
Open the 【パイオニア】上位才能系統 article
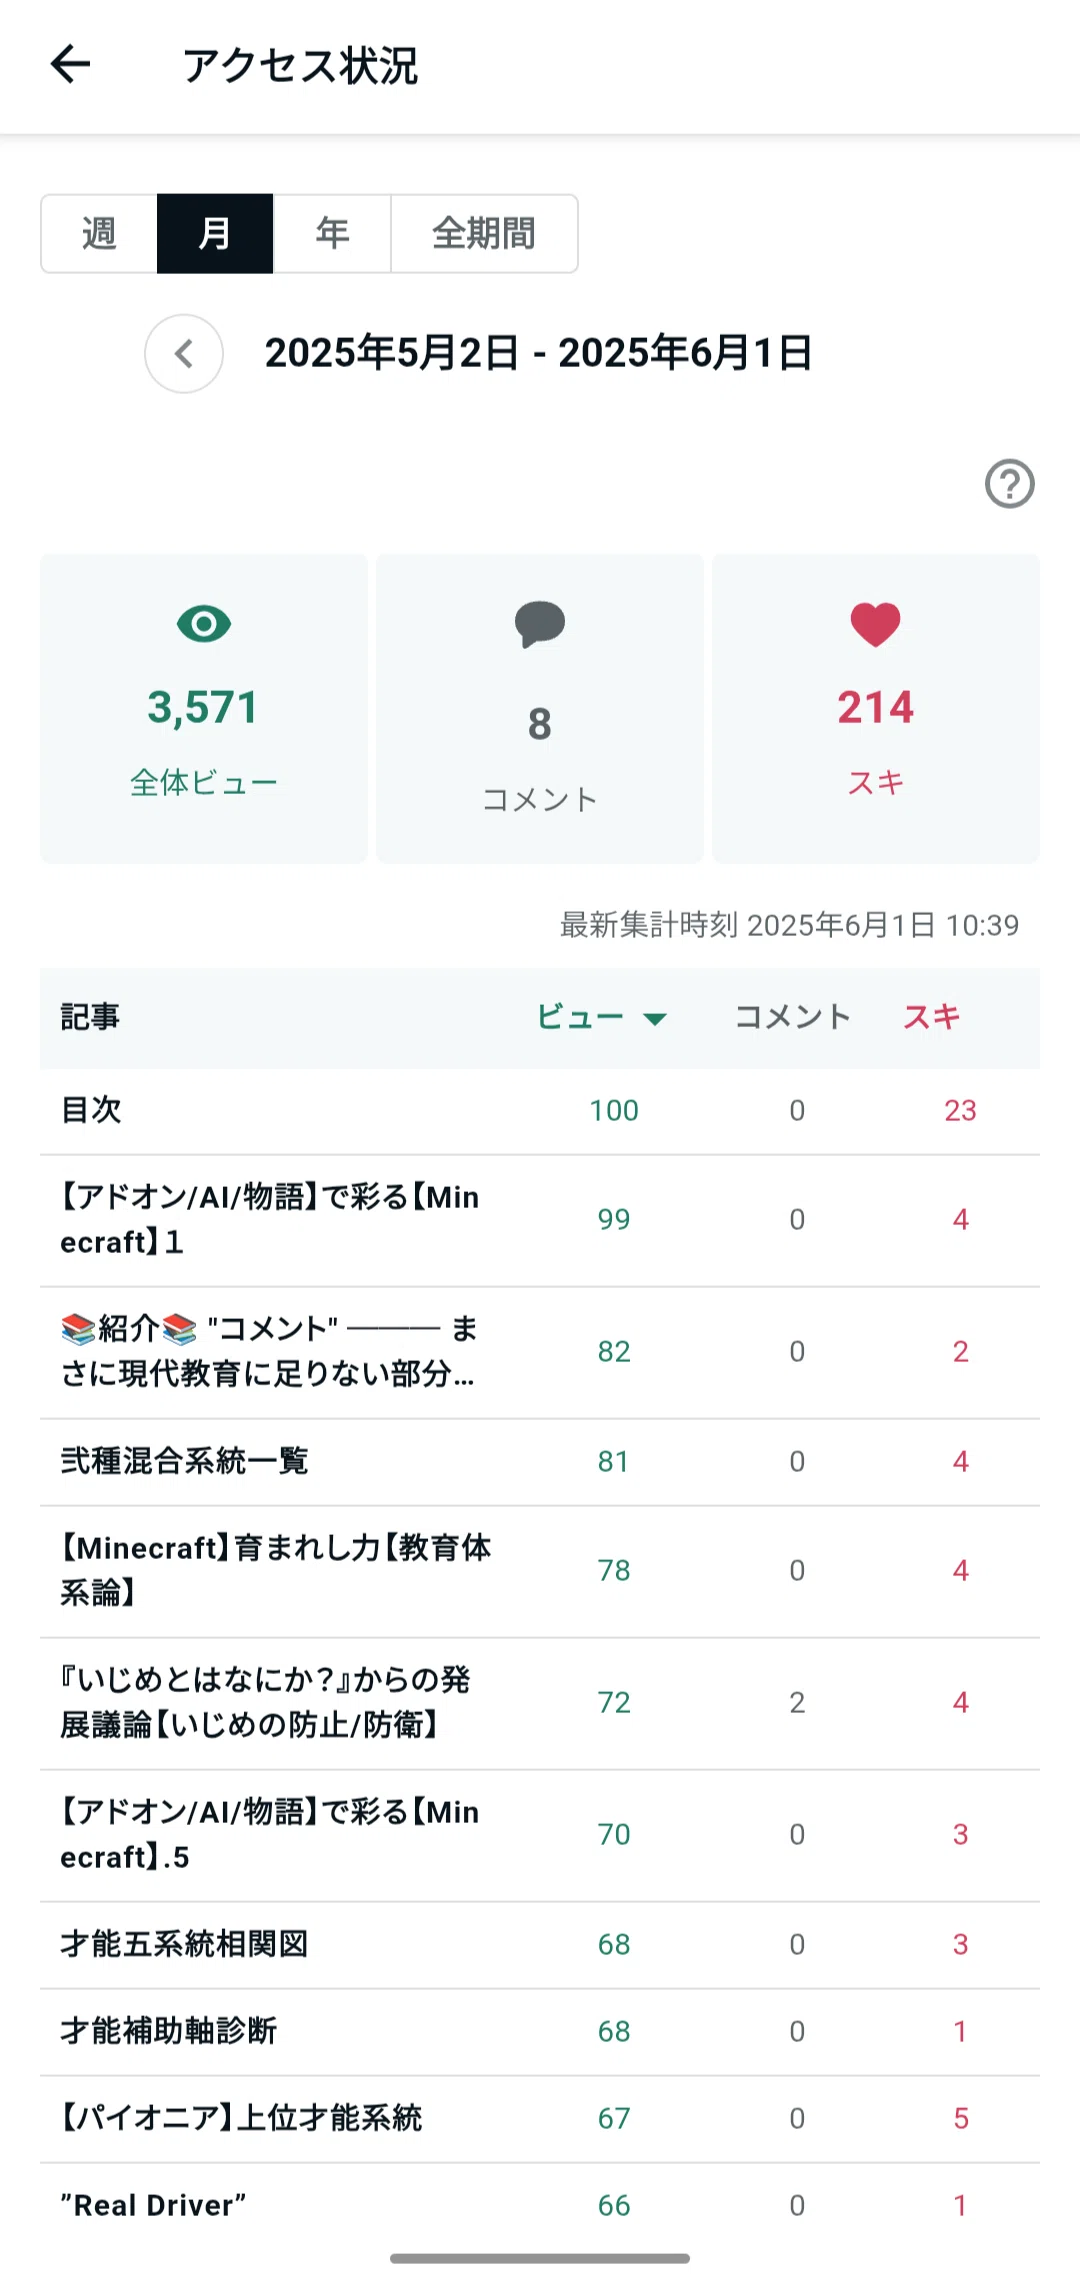tap(540, 2119)
